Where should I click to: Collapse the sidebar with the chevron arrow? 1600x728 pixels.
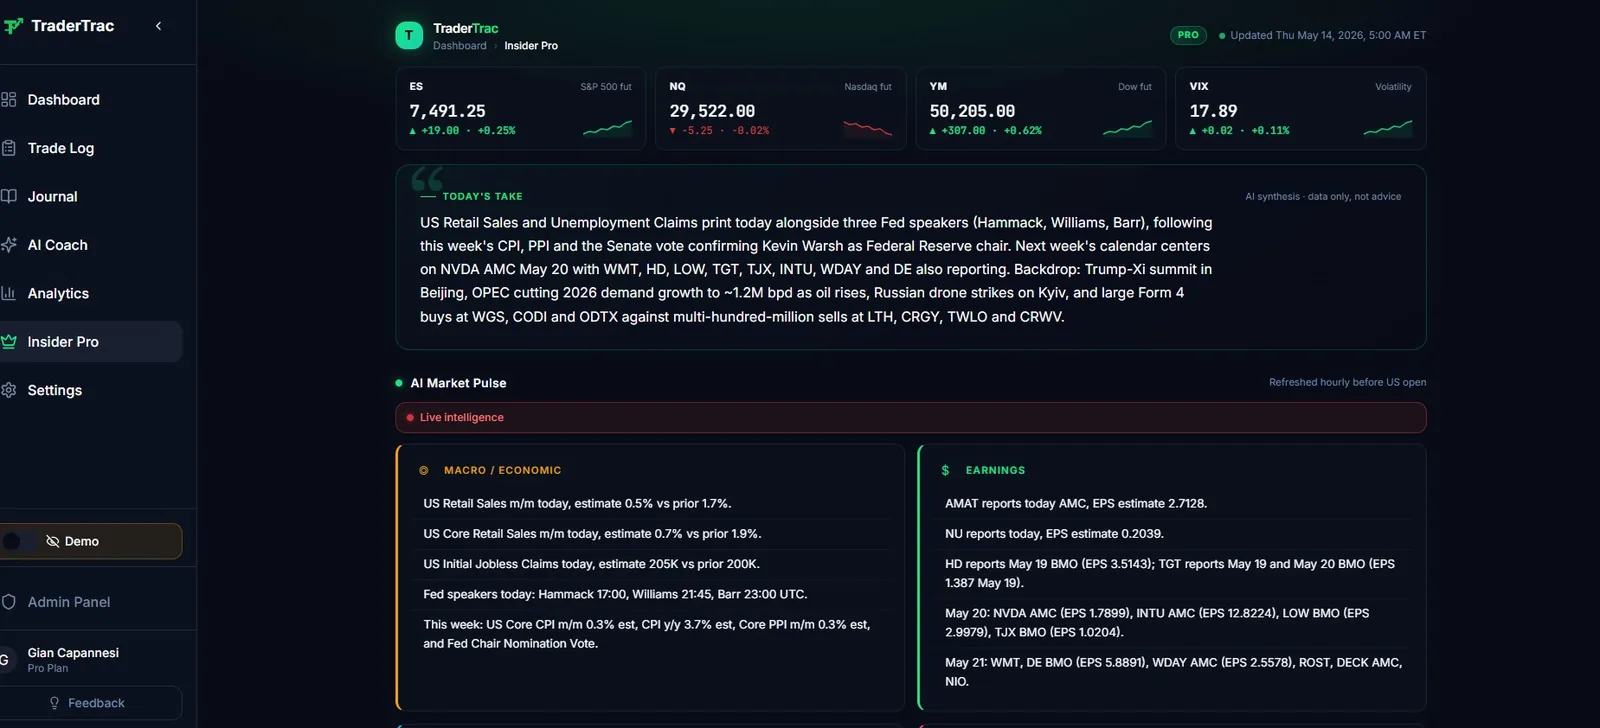click(158, 26)
